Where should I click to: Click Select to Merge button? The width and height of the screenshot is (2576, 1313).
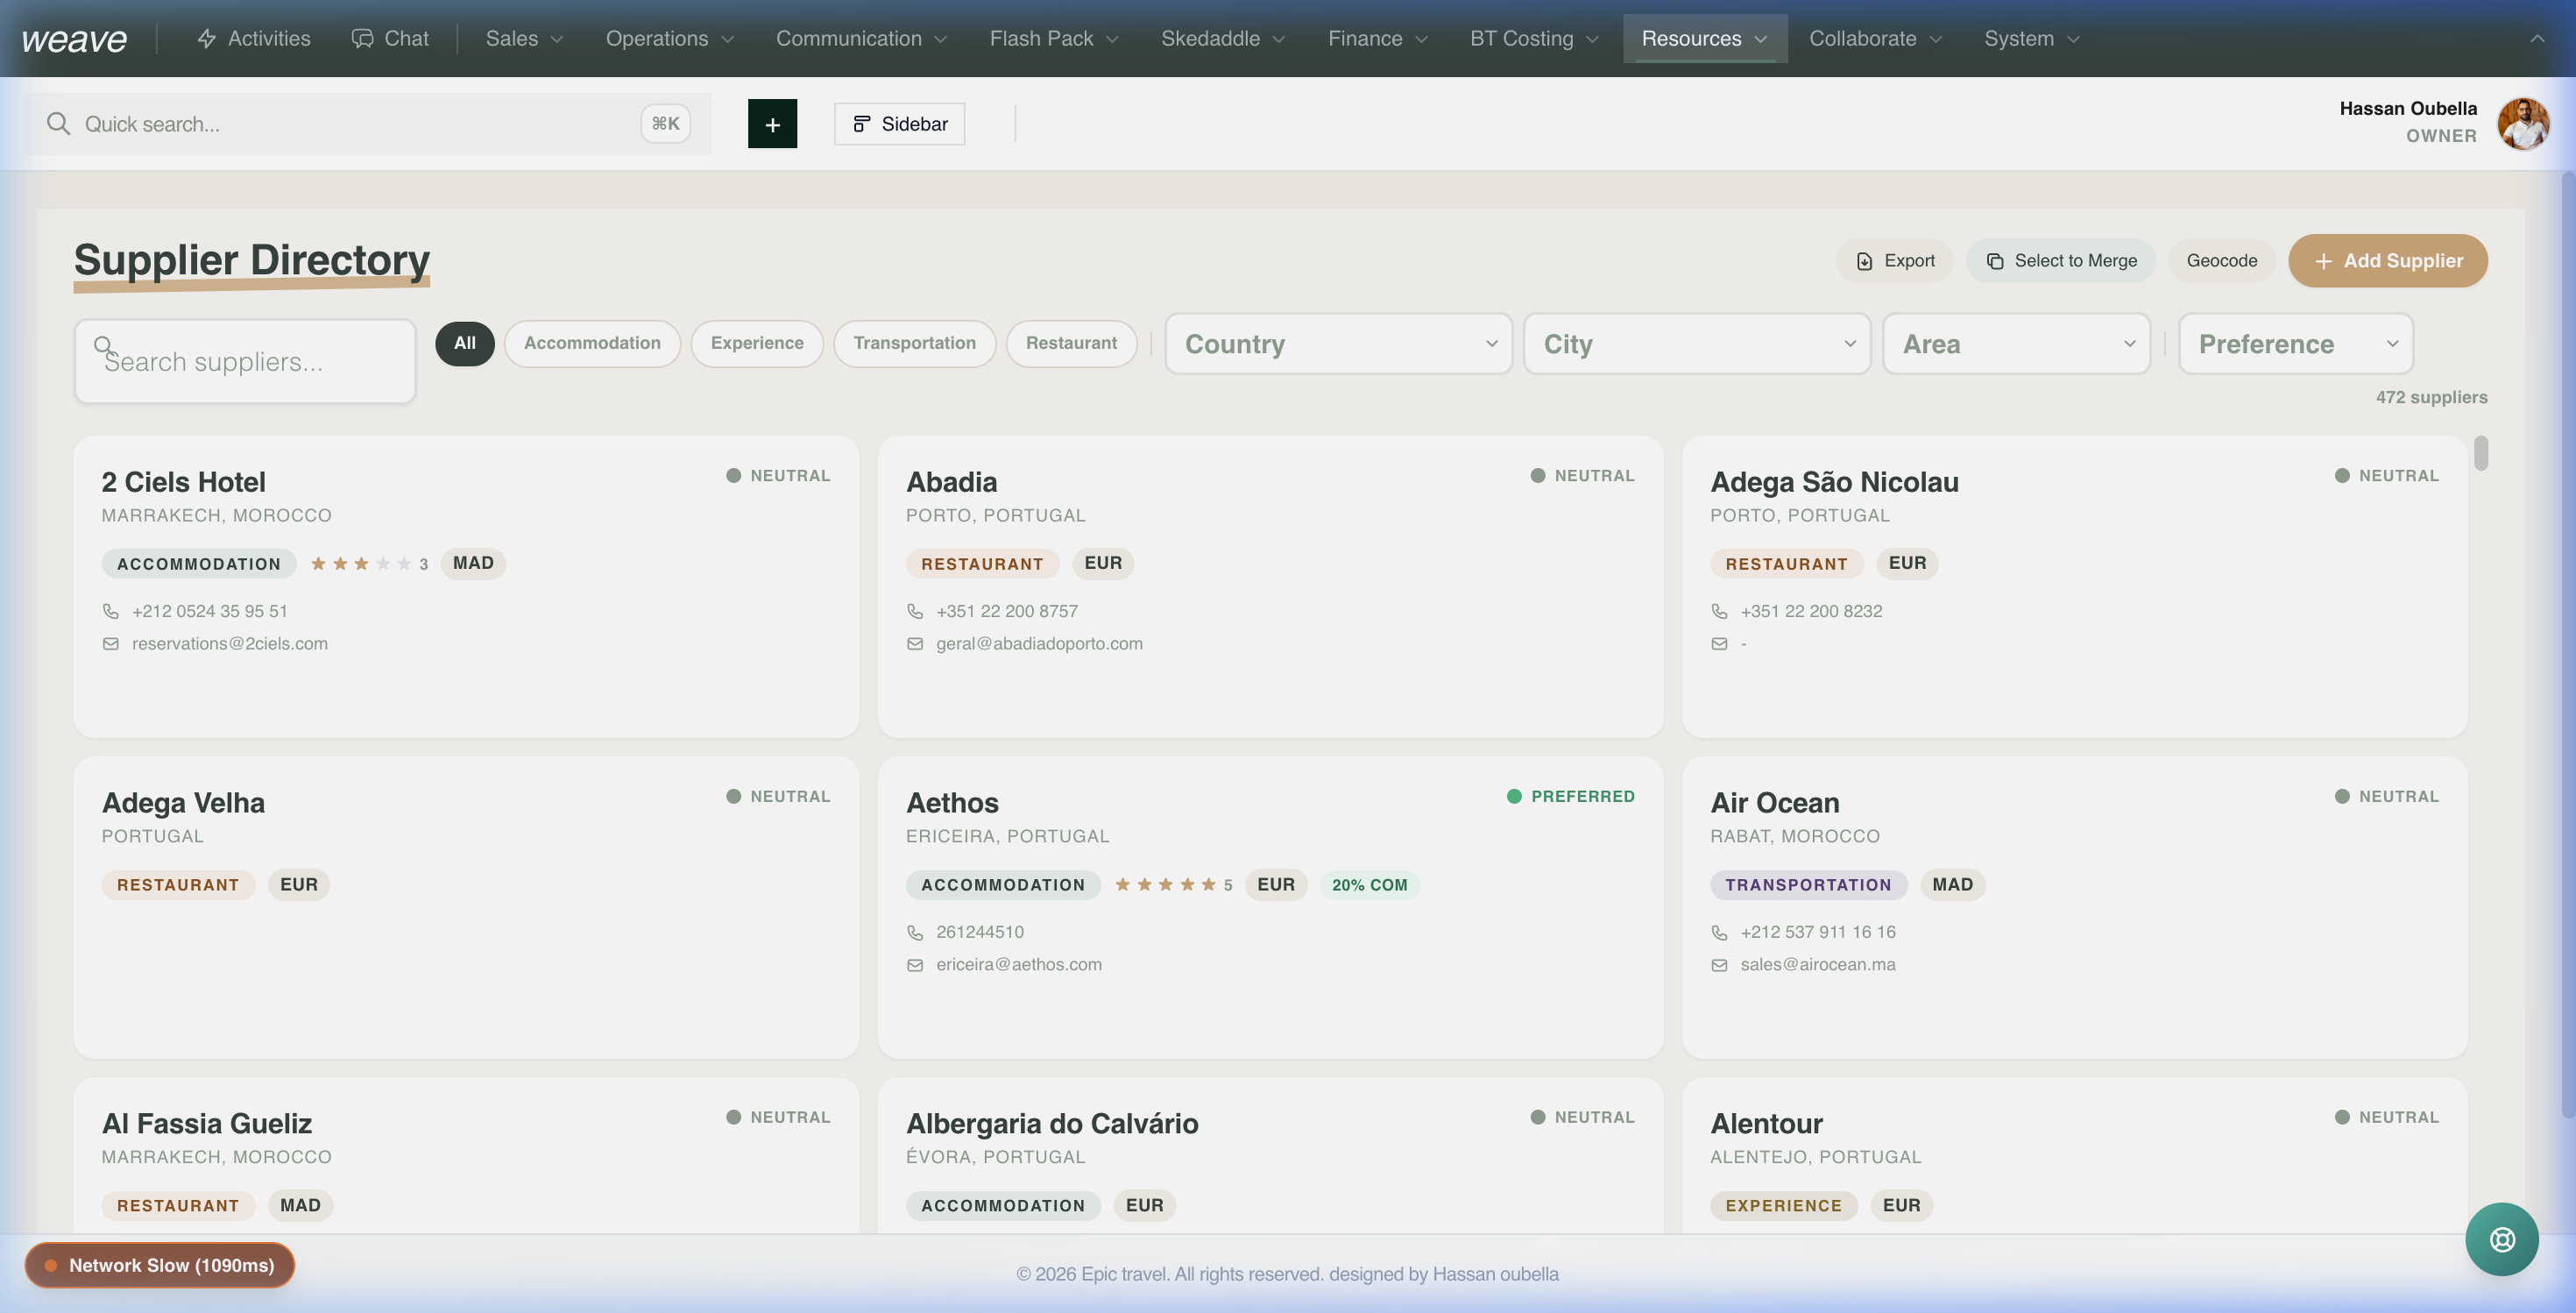pyautogui.click(x=2060, y=261)
